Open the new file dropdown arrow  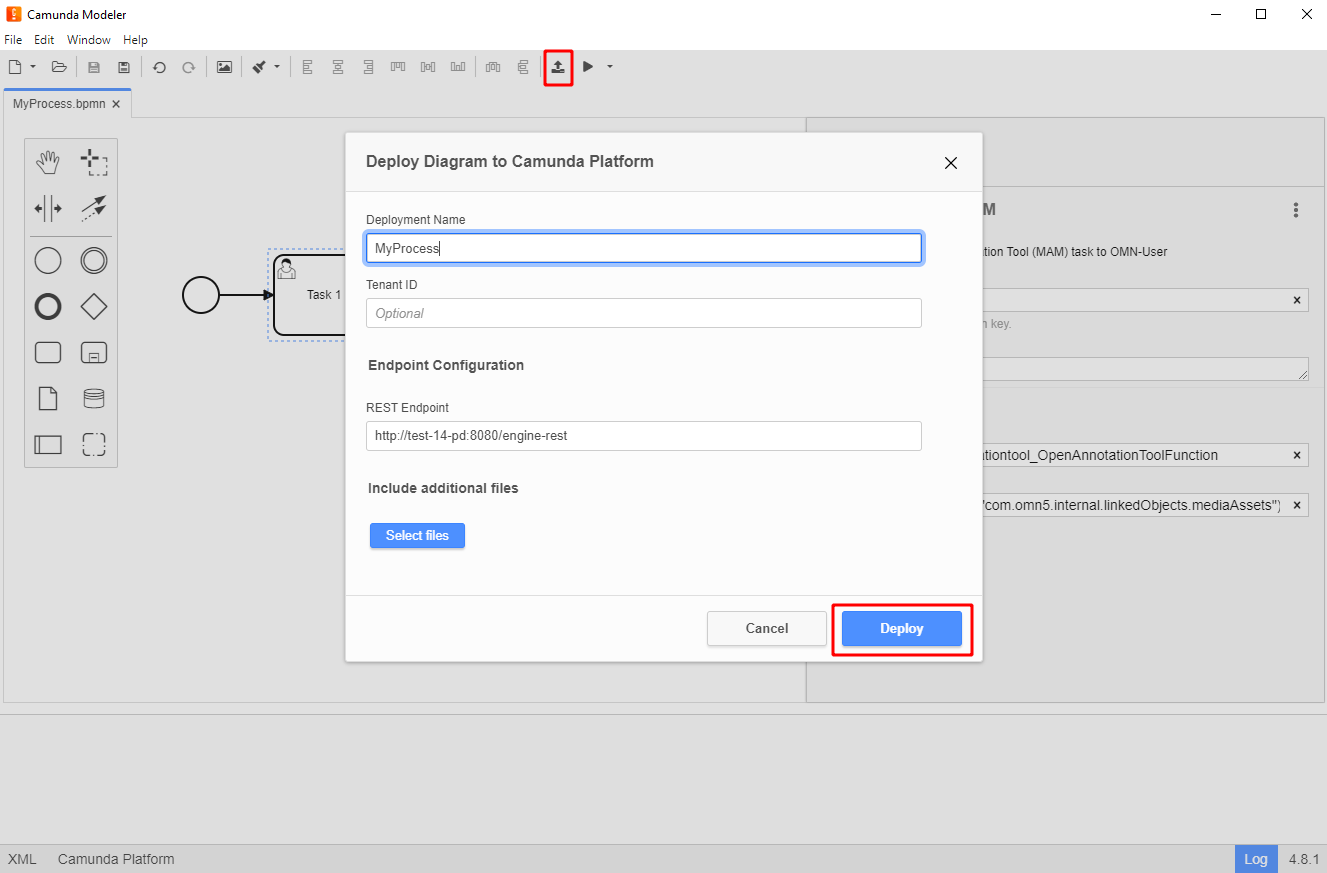coord(33,67)
